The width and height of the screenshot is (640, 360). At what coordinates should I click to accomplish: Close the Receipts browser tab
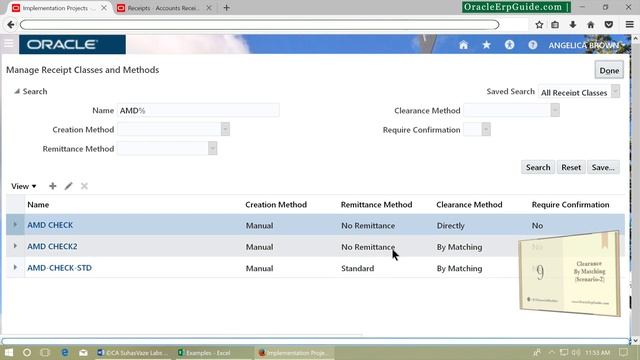click(x=209, y=8)
